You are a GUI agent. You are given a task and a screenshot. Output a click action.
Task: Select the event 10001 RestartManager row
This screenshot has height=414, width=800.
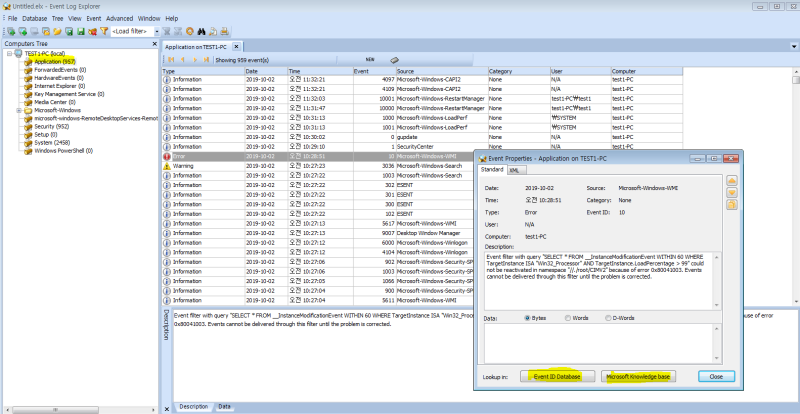tap(422, 99)
